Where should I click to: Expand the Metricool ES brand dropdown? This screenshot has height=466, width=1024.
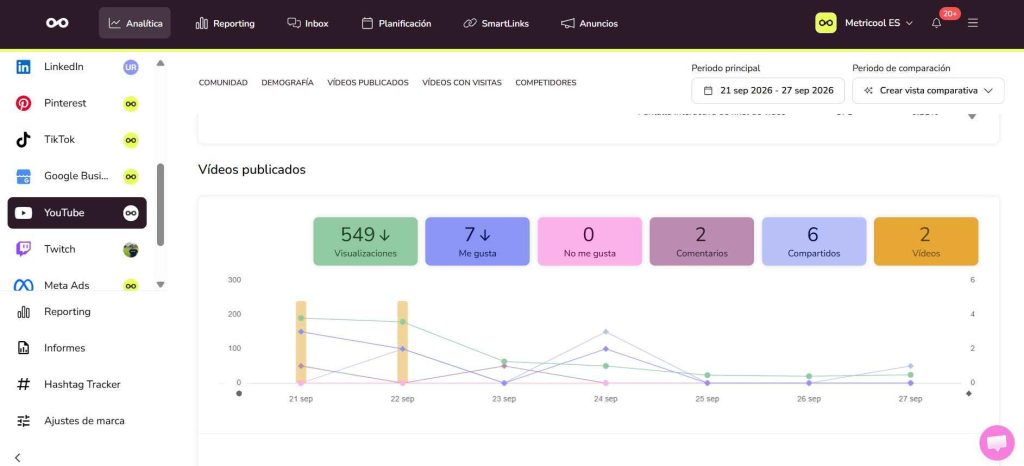pos(878,23)
